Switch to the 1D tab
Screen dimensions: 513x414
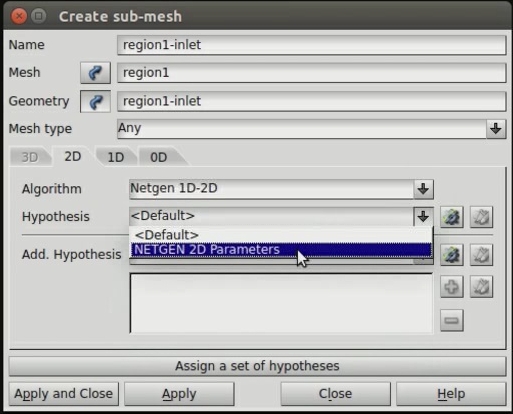pos(116,157)
